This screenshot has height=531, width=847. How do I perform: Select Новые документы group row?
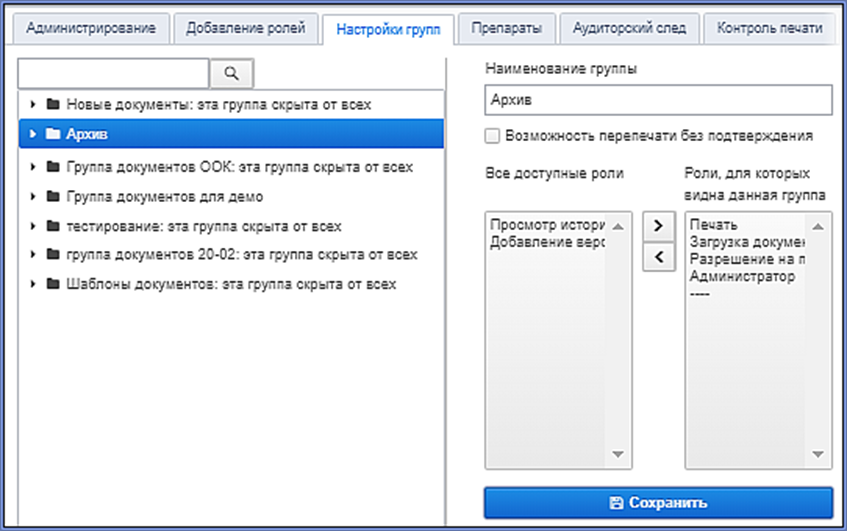point(231,104)
